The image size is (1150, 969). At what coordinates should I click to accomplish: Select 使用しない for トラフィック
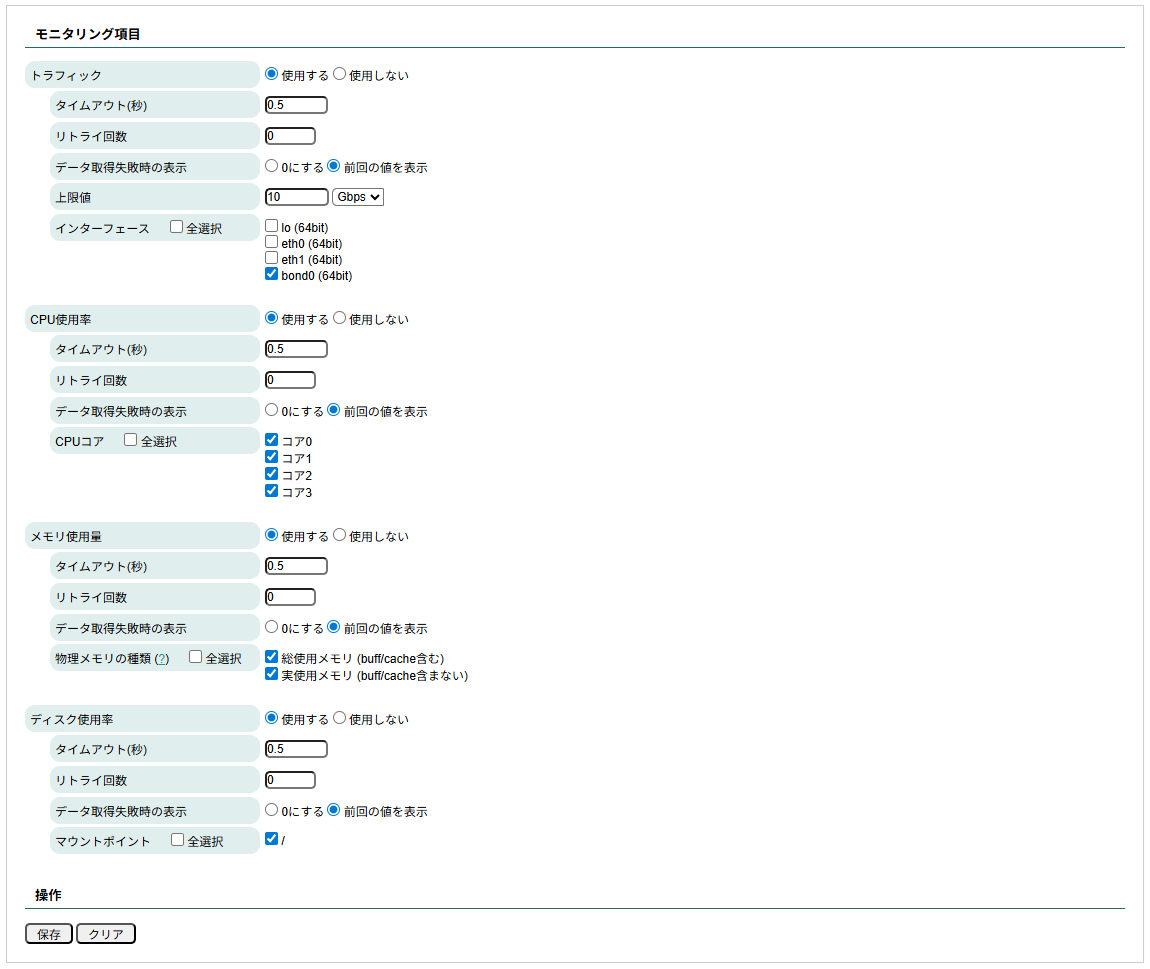(339, 73)
